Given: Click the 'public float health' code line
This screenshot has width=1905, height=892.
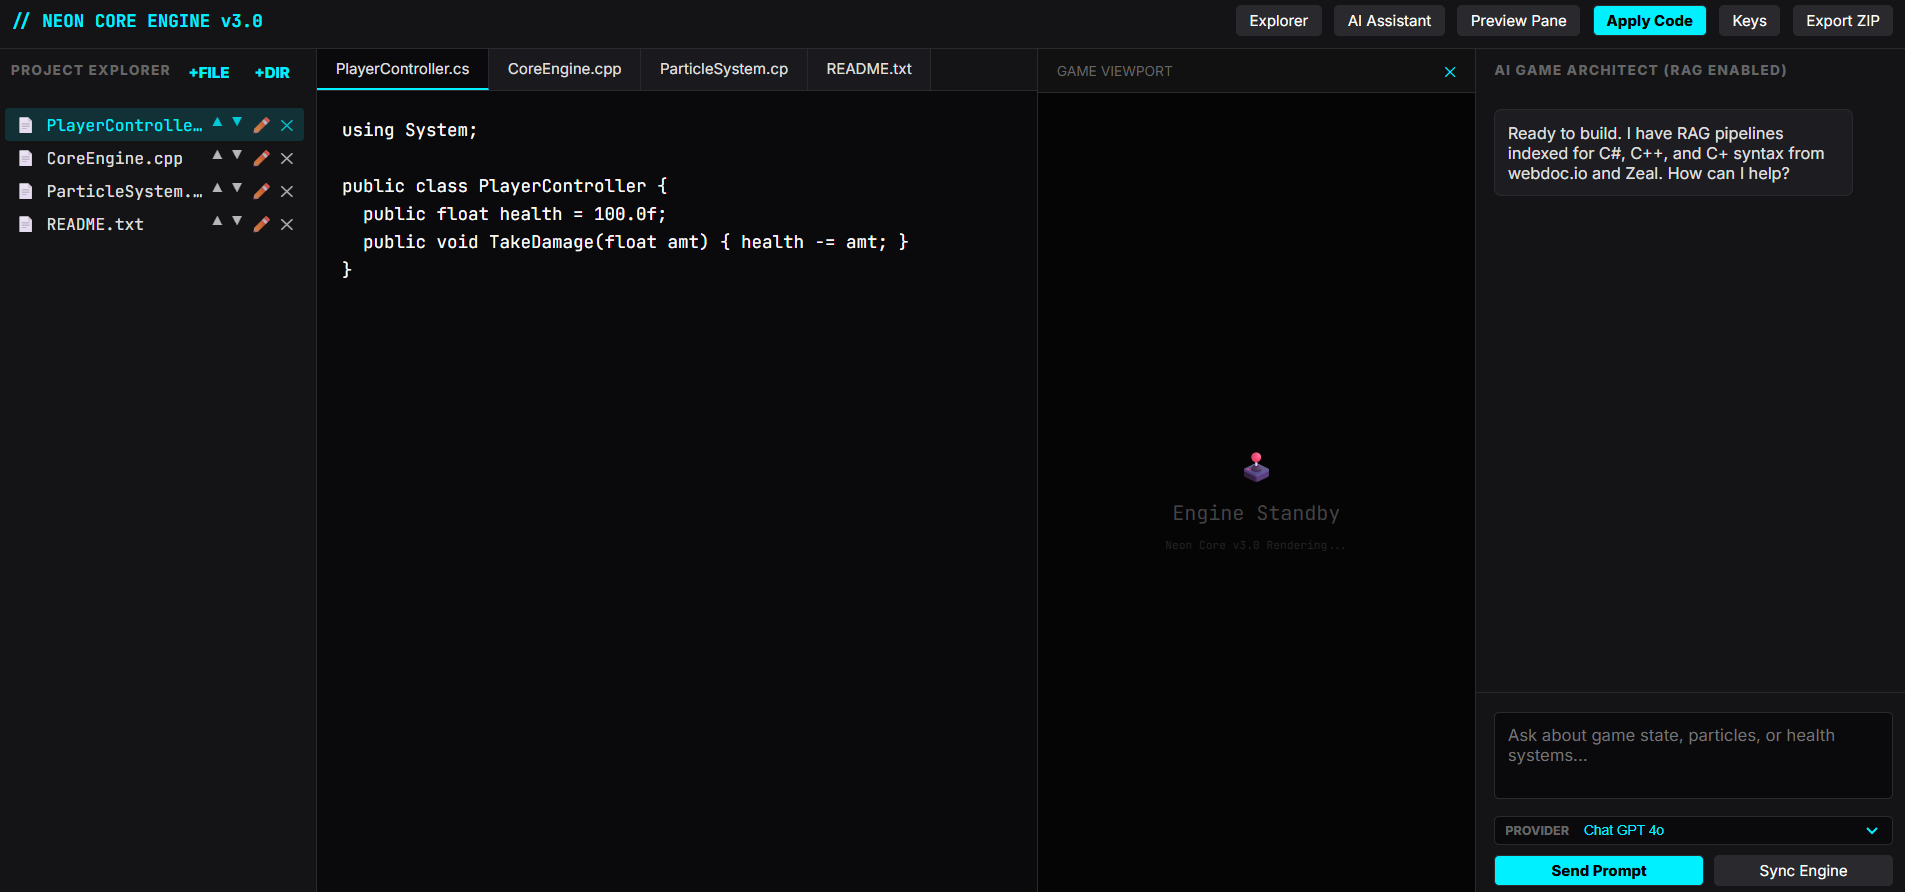Looking at the screenshot, I should 514,214.
